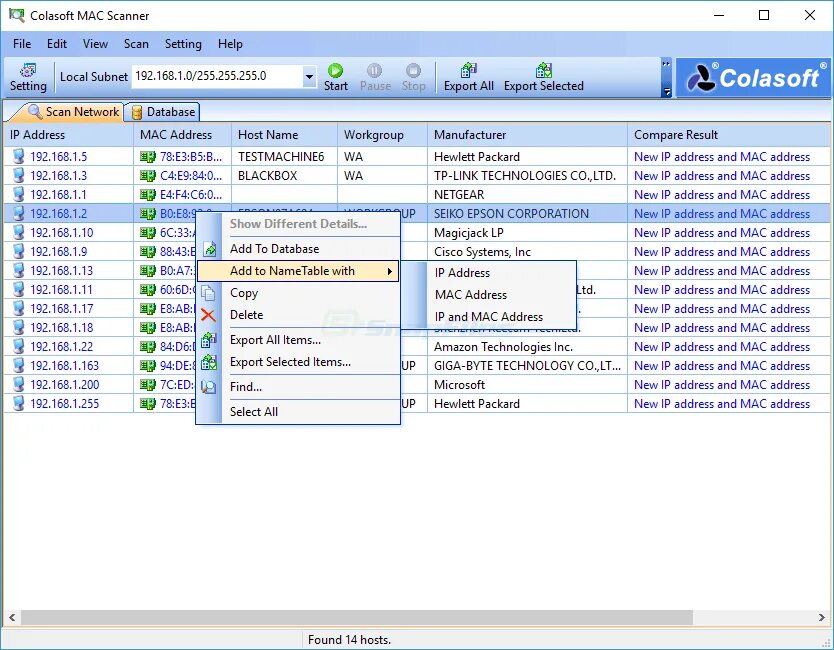This screenshot has height=650, width=834.
Task: Open the View menu
Action: [x=95, y=44]
